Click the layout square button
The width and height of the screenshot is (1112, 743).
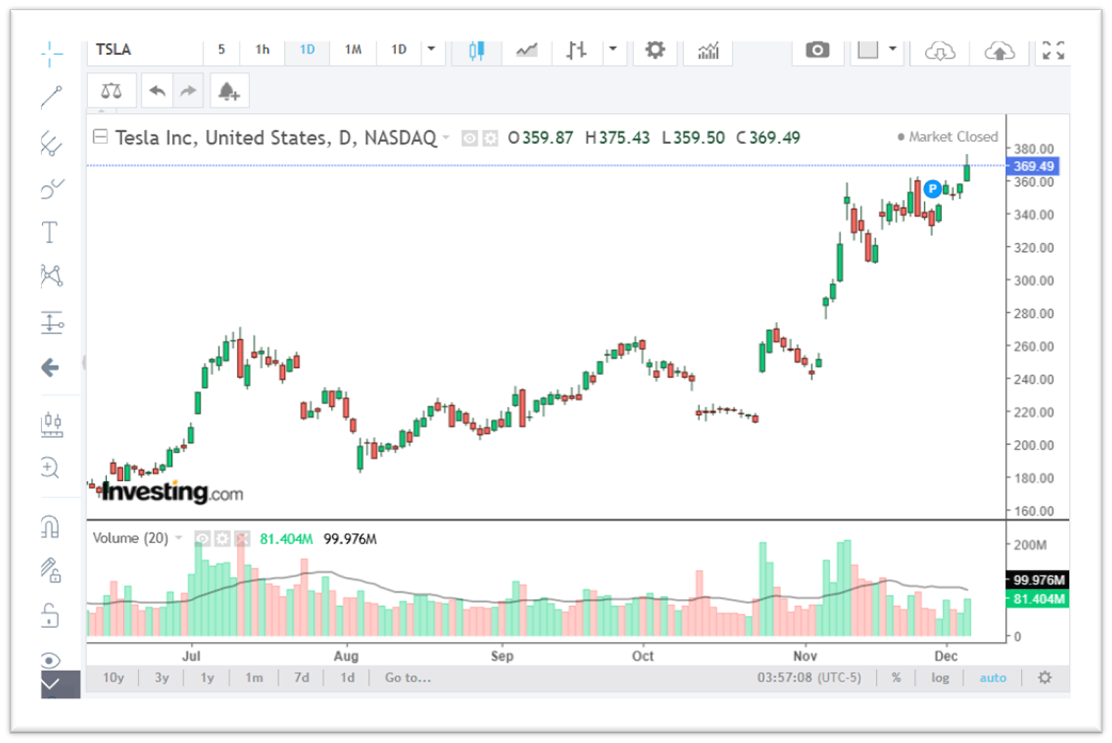[867, 50]
